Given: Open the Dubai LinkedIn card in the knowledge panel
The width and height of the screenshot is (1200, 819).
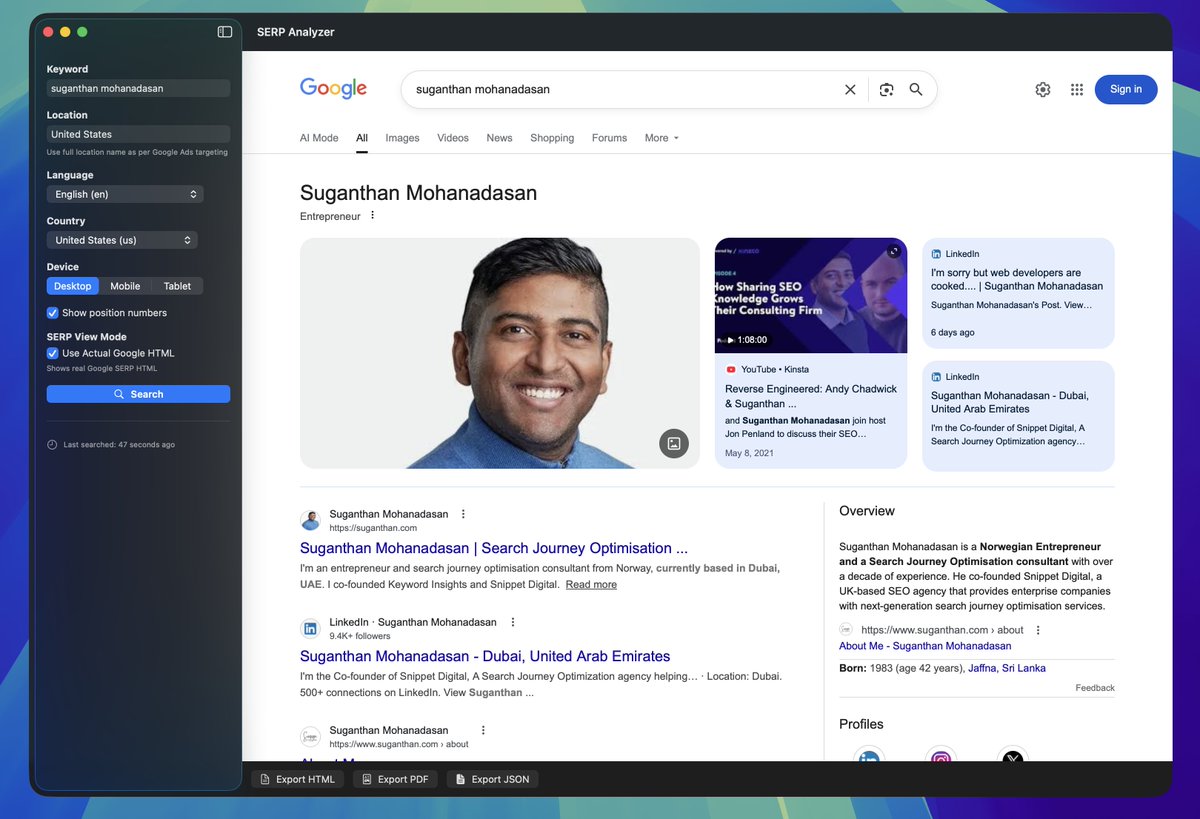Looking at the screenshot, I should [1018, 416].
